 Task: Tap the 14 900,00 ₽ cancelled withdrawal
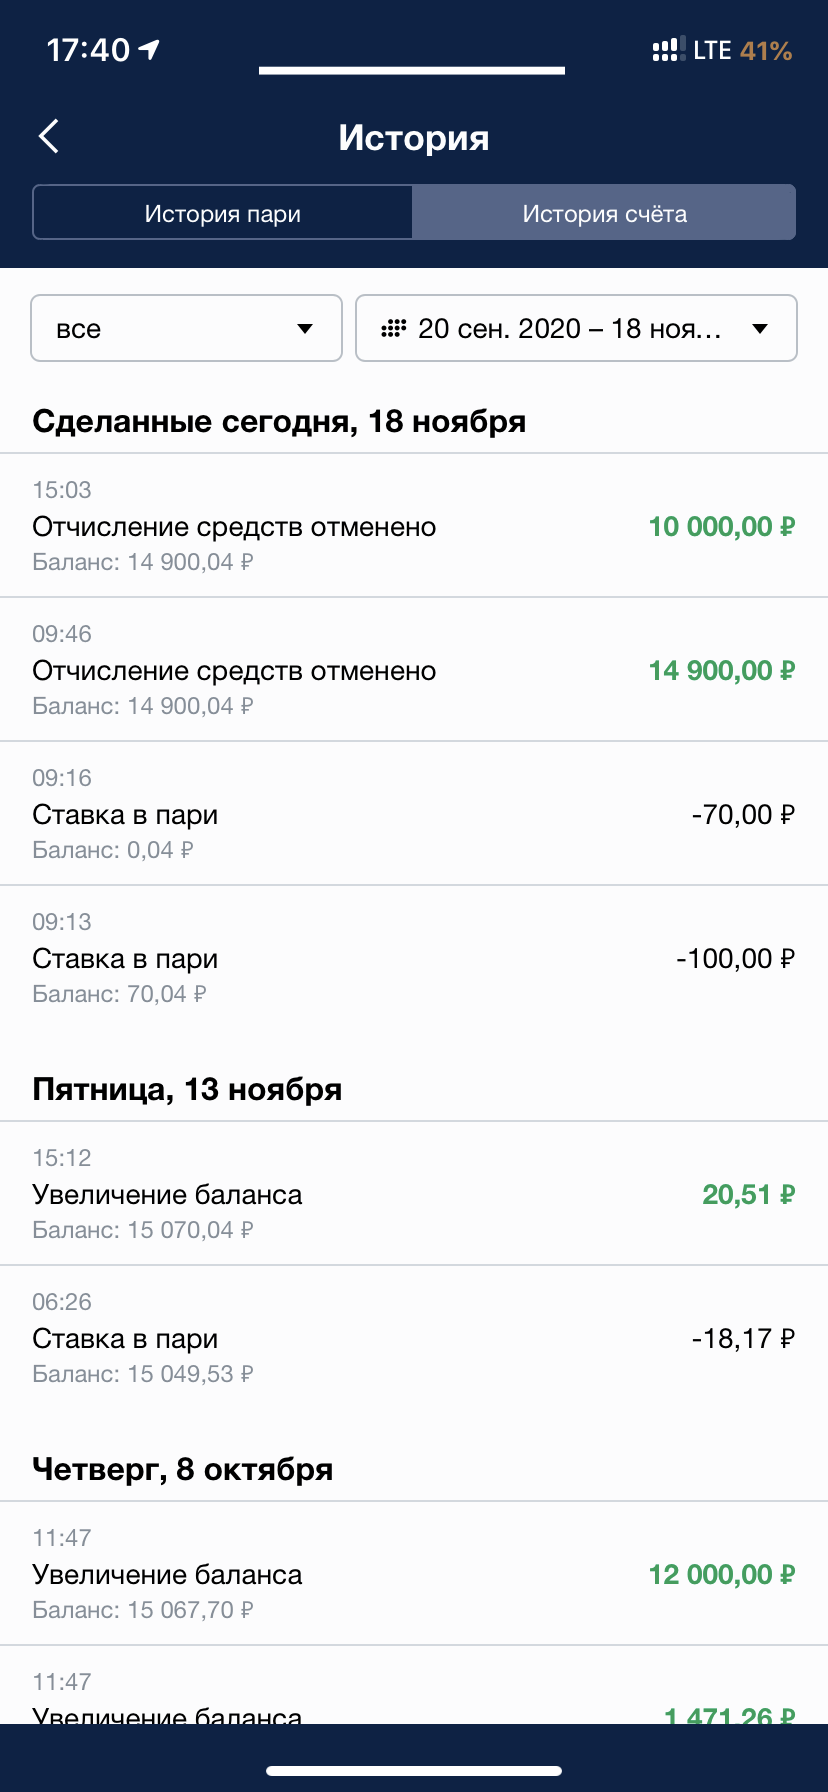[x=721, y=670]
